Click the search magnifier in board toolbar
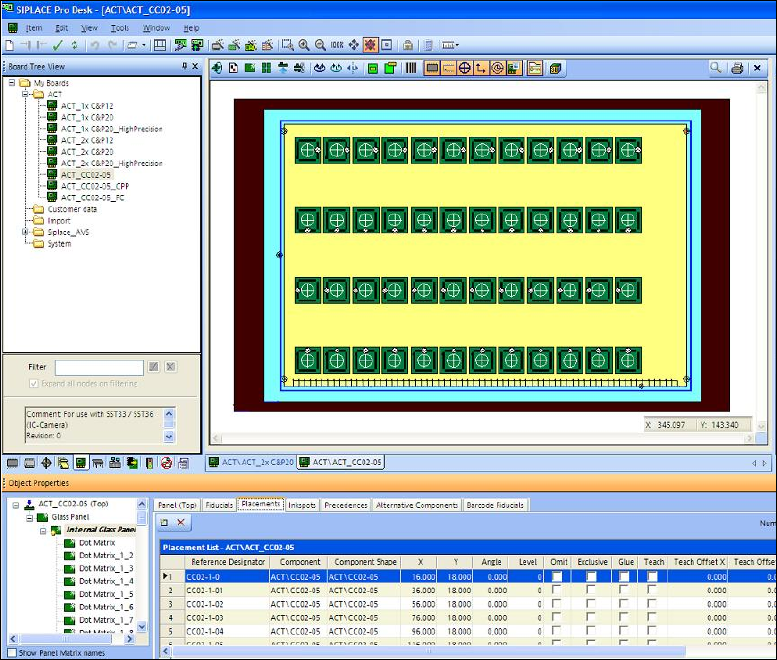This screenshot has width=777, height=660. click(716, 68)
